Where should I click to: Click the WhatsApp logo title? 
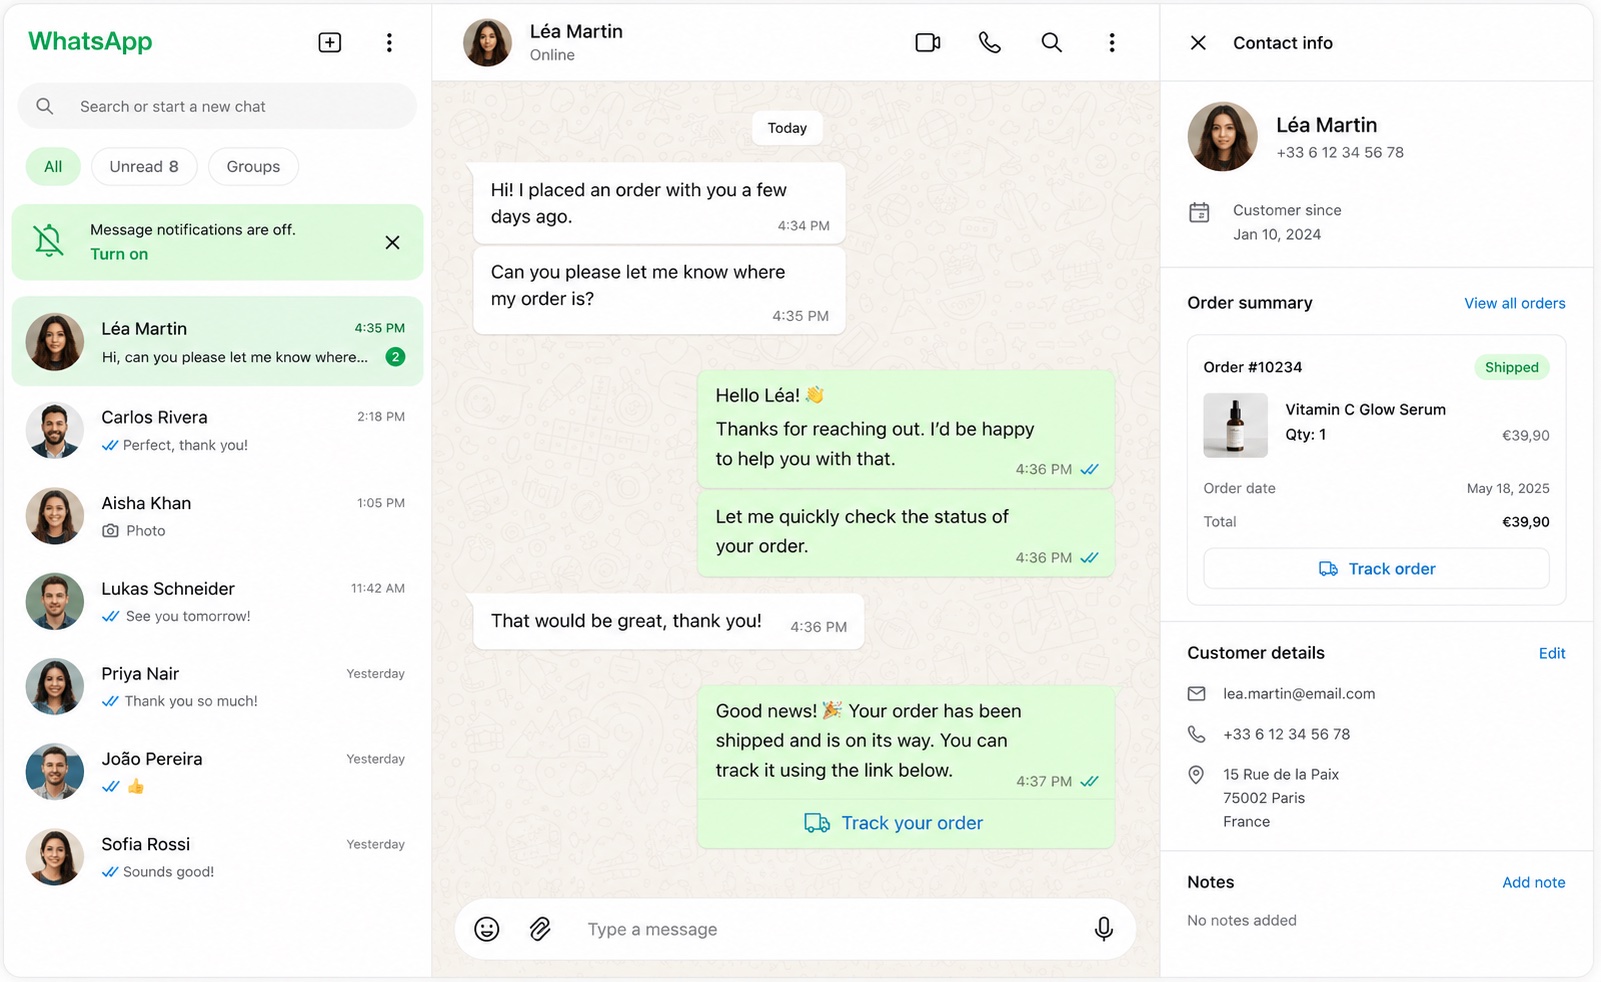click(x=90, y=41)
